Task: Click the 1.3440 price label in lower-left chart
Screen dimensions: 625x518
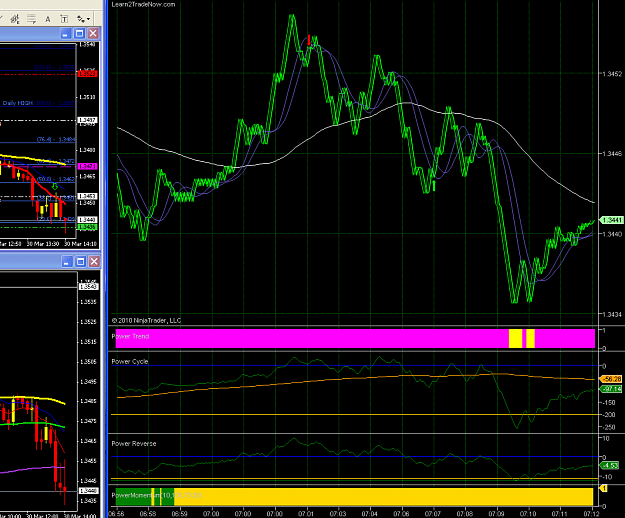Action: (x=88, y=491)
